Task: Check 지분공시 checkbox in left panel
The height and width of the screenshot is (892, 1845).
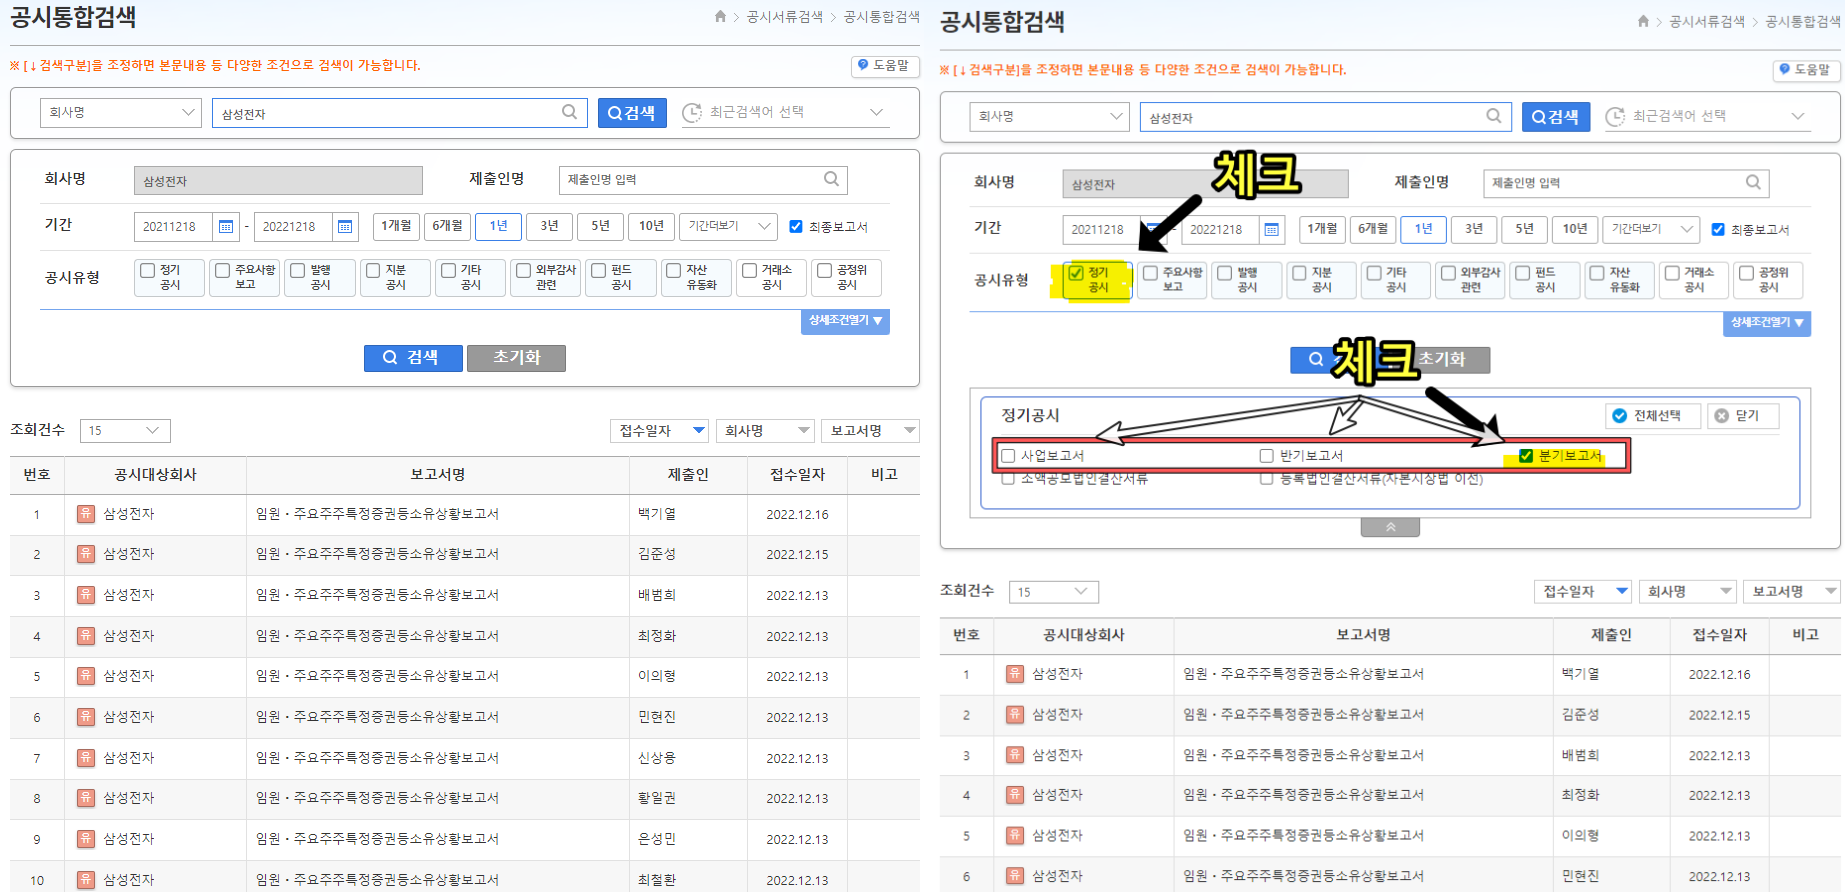Action: (x=373, y=270)
